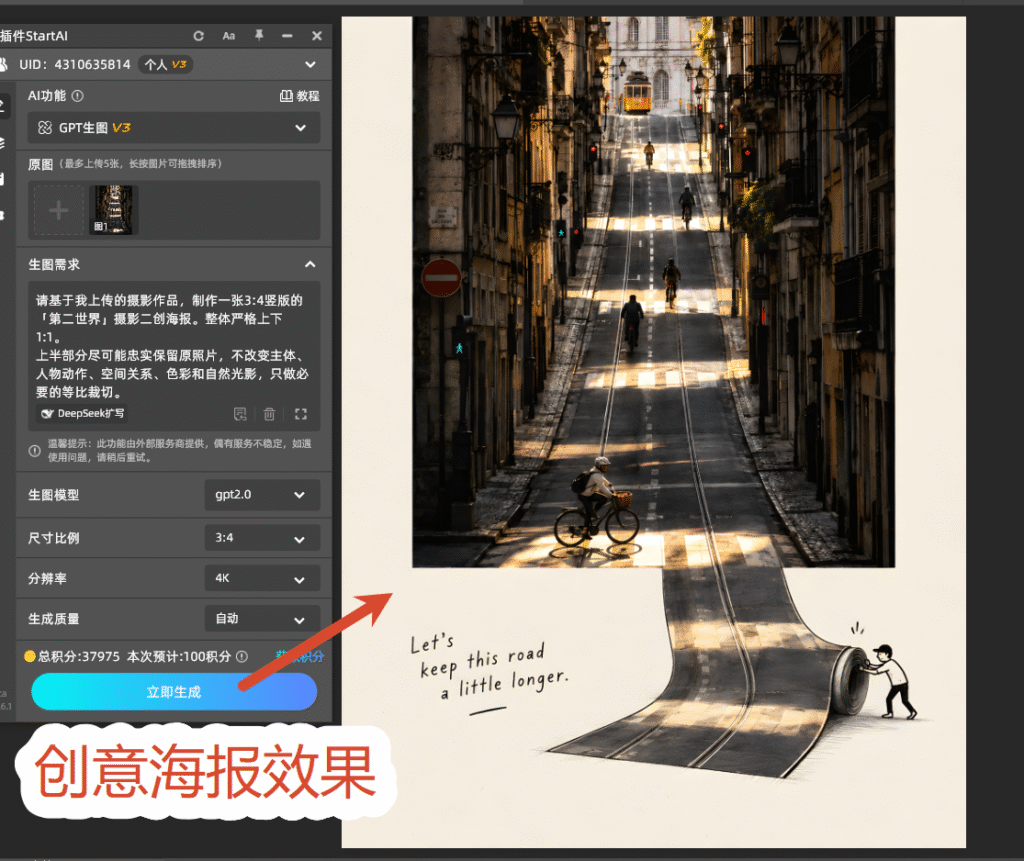This screenshot has height=861, width=1024.
Task: Click the DeepSeek扩写 button
Action: 82,414
